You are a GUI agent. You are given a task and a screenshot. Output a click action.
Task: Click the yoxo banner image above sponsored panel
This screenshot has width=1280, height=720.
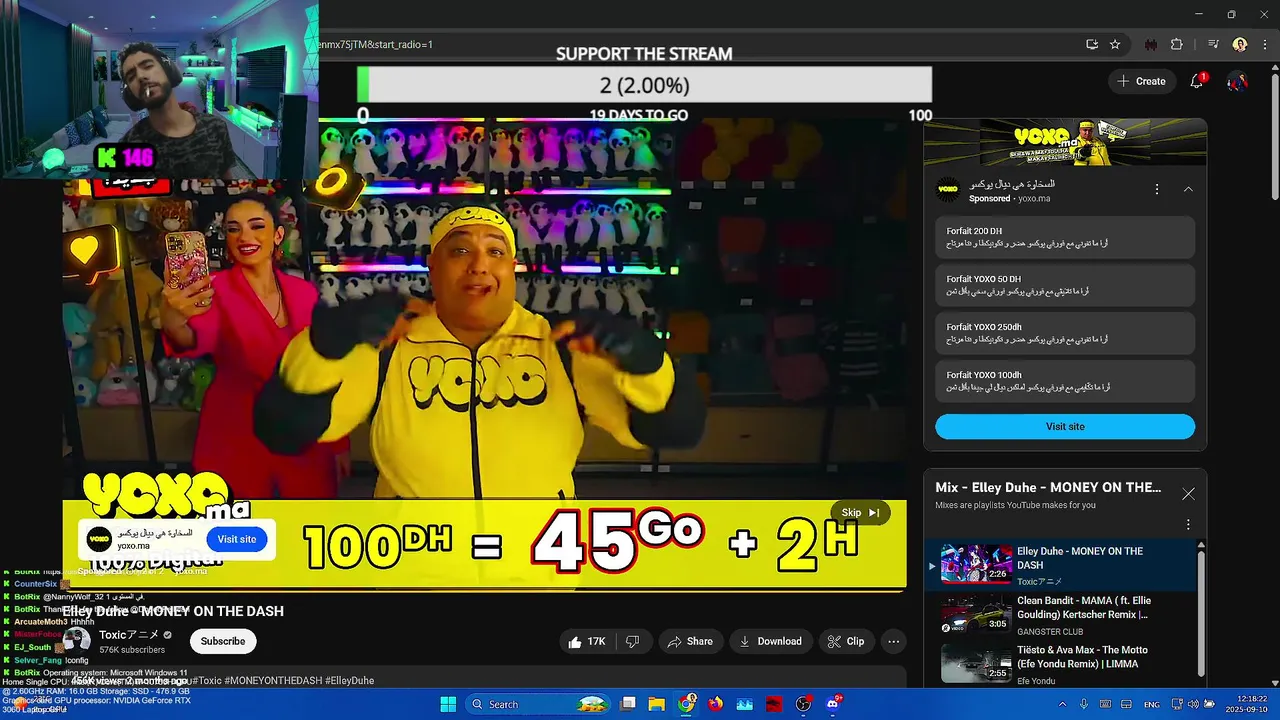click(1065, 142)
